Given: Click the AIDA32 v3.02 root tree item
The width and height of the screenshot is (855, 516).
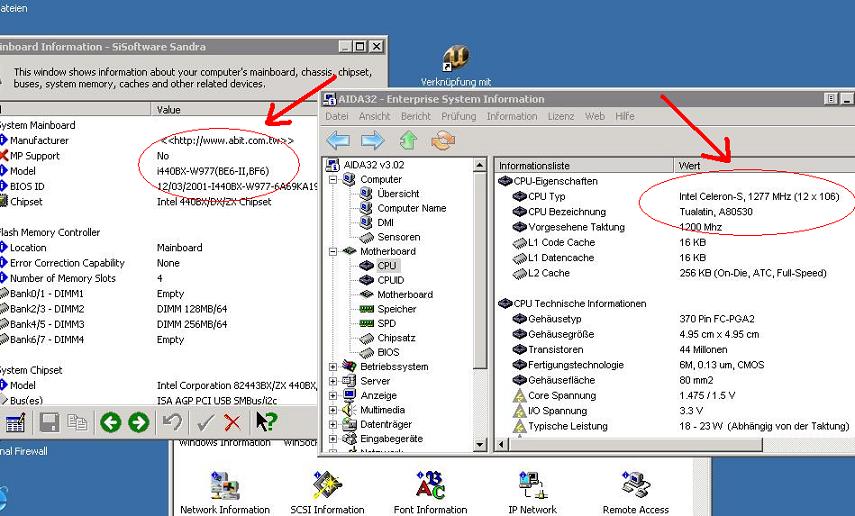Looking at the screenshot, I should point(374,165).
